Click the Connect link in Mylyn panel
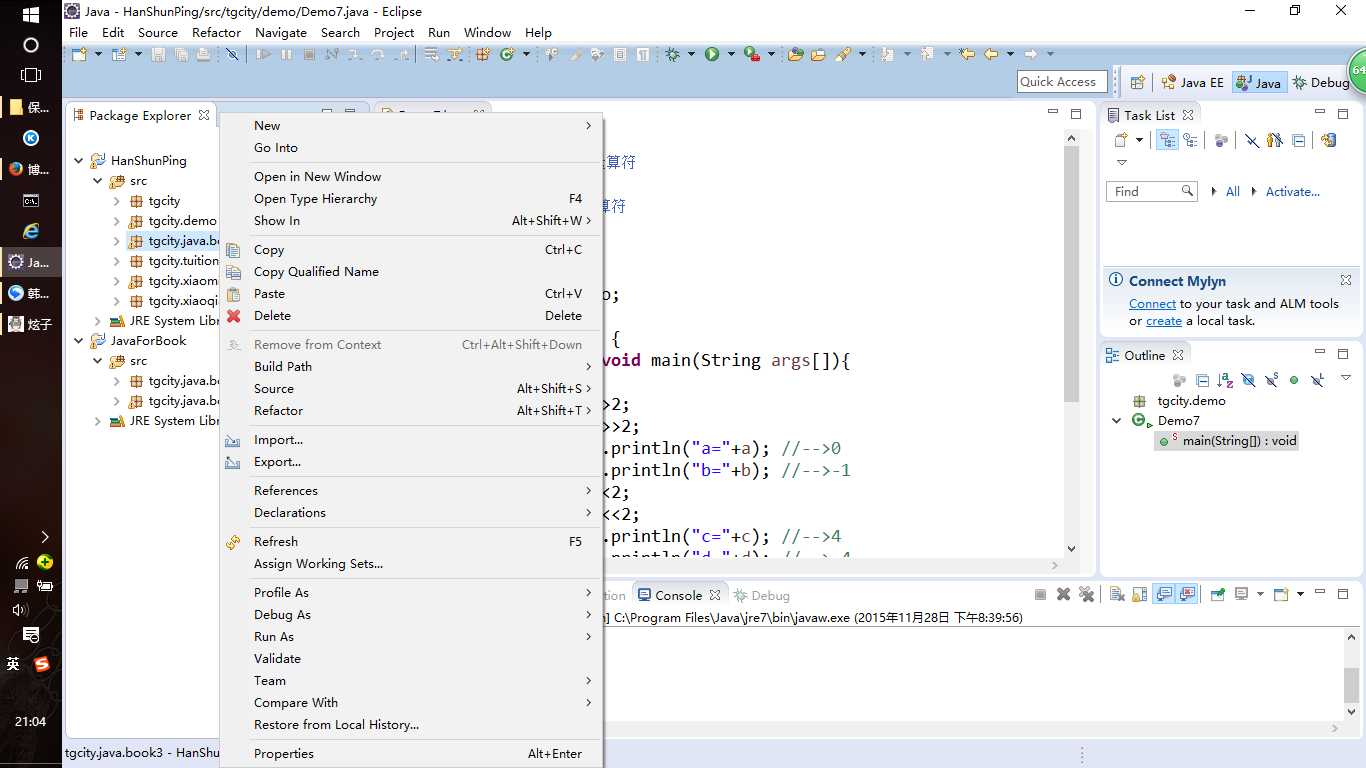1366x768 pixels. [1152, 304]
